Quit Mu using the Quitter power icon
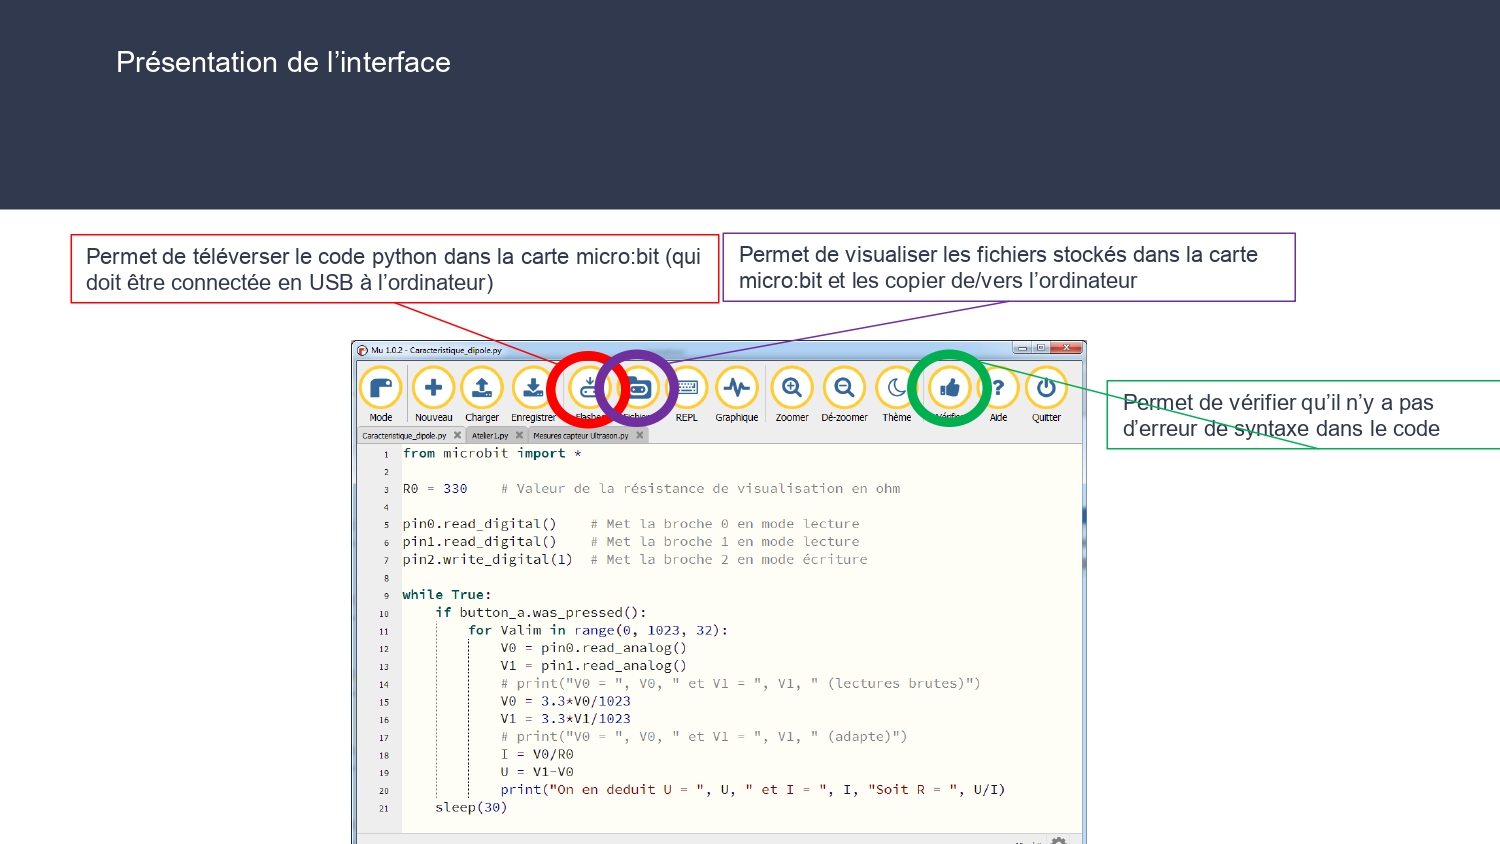This screenshot has width=1500, height=844. point(1046,389)
